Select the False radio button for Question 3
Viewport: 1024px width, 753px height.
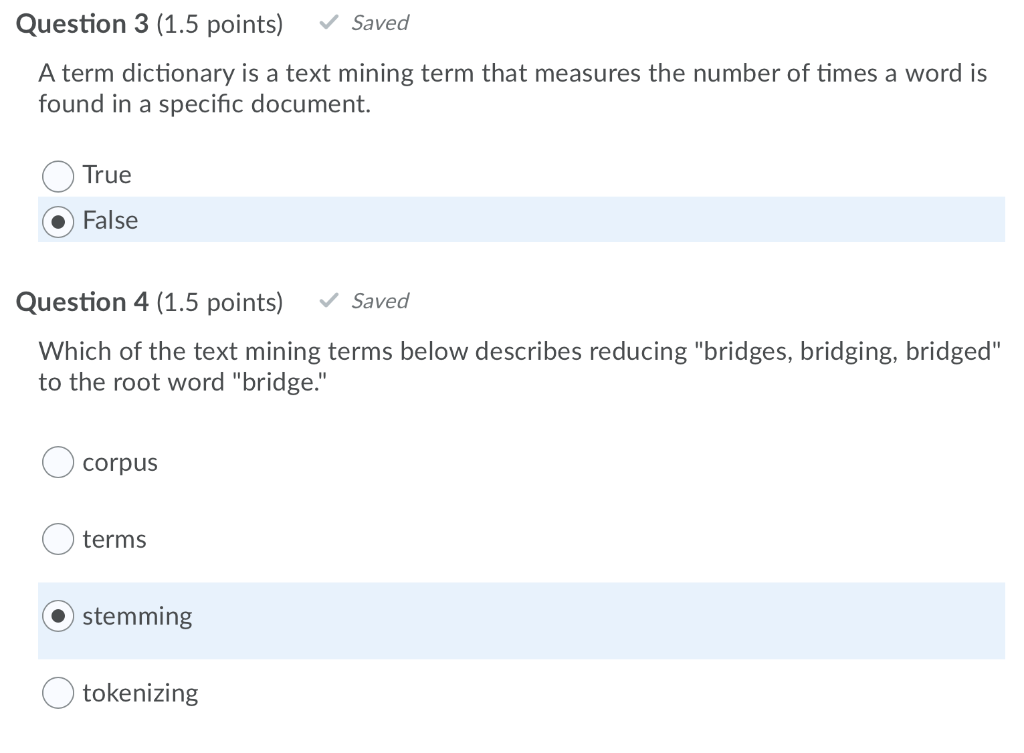coord(57,221)
